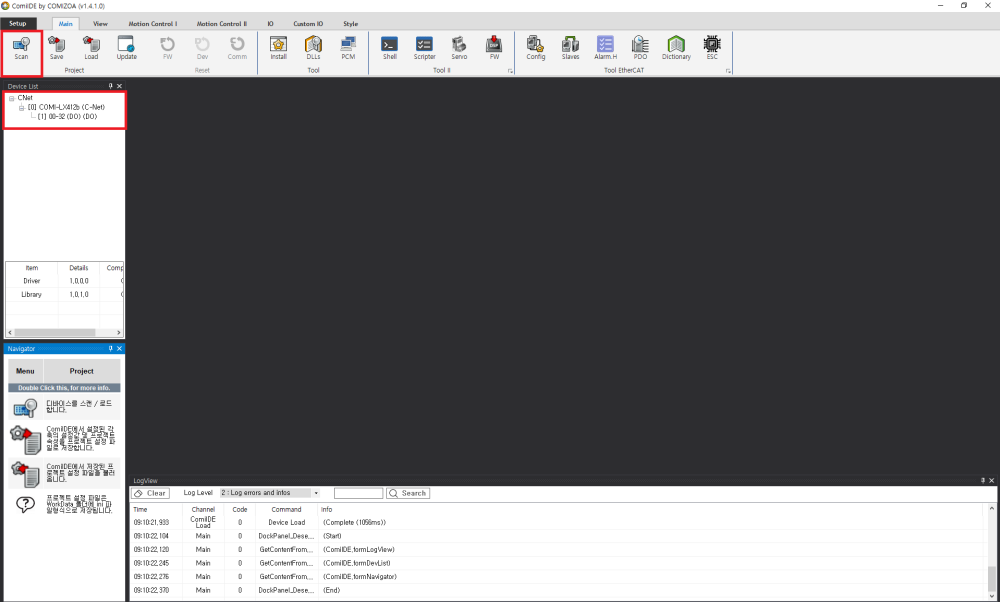
Task: Toggle pin on Navigator panel
Action: 111,349
